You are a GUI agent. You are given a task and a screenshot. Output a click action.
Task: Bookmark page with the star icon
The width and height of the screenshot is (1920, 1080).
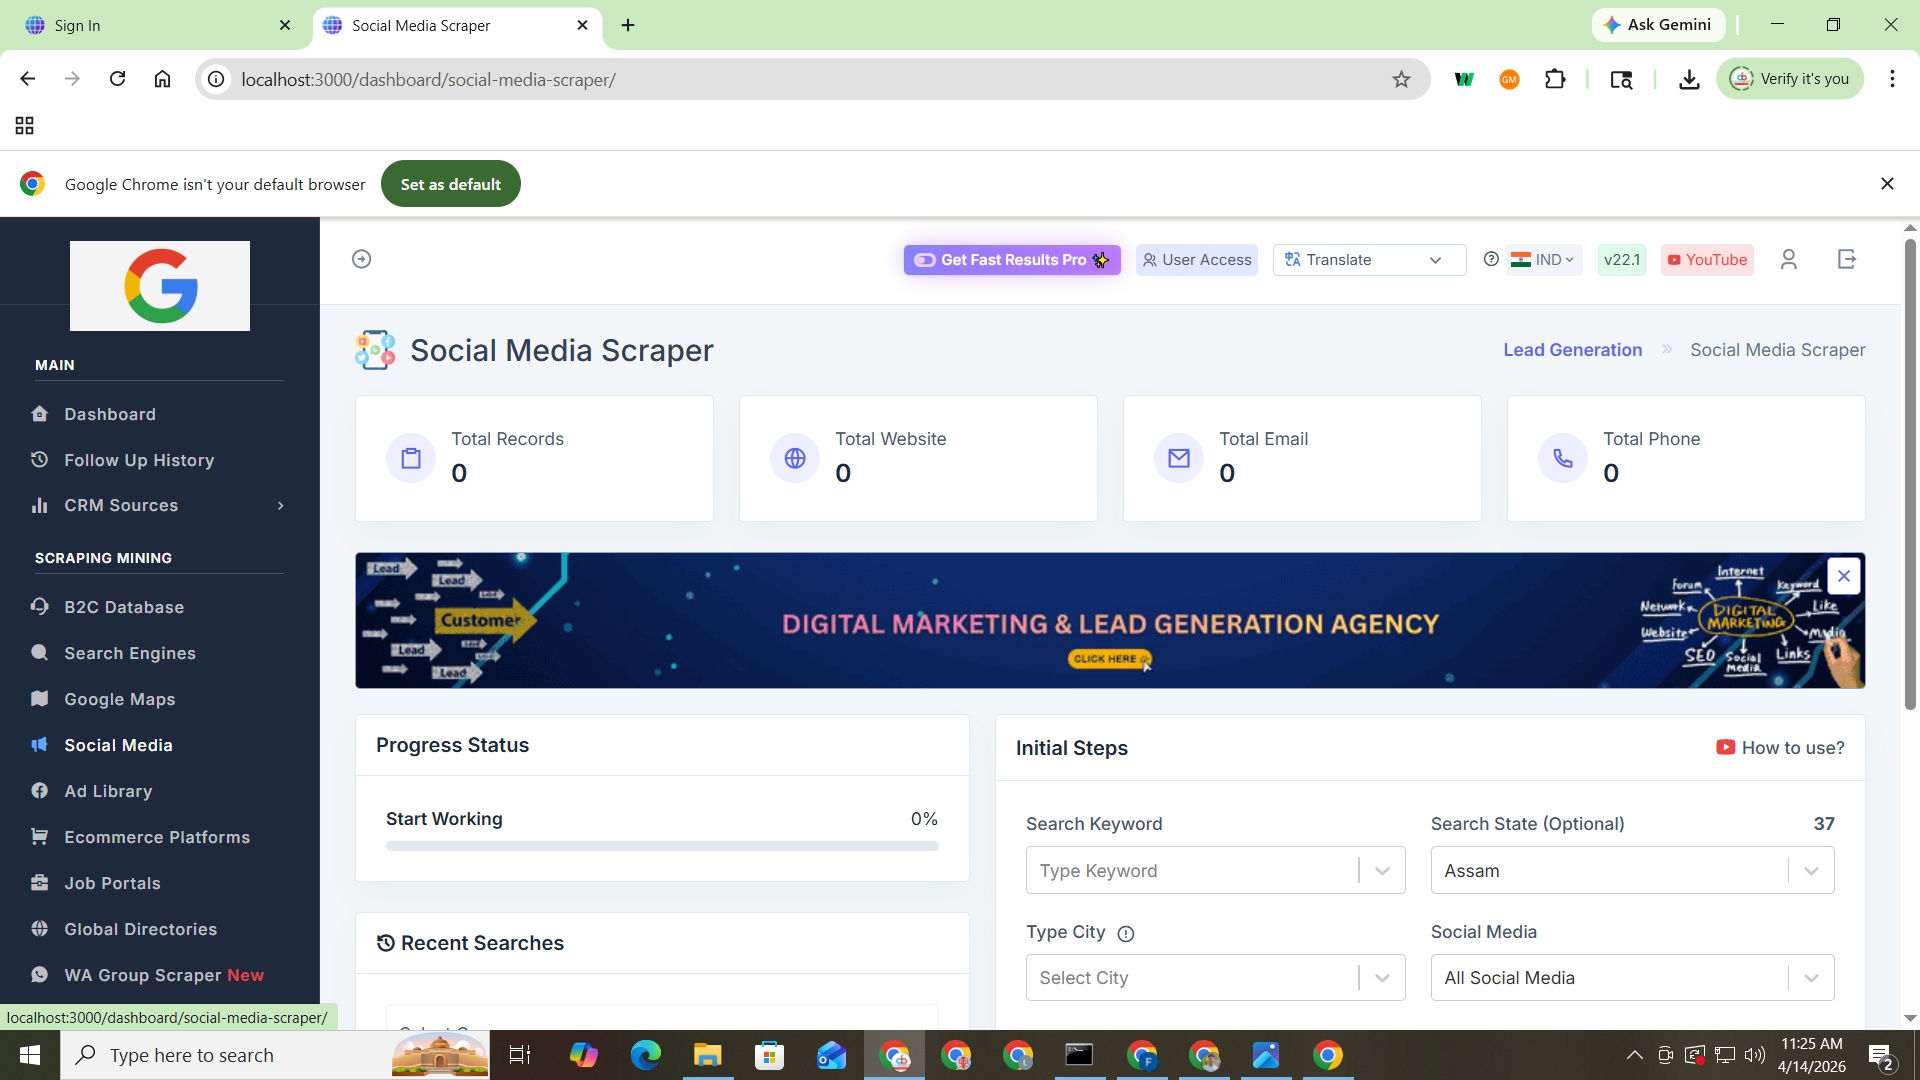point(1401,79)
